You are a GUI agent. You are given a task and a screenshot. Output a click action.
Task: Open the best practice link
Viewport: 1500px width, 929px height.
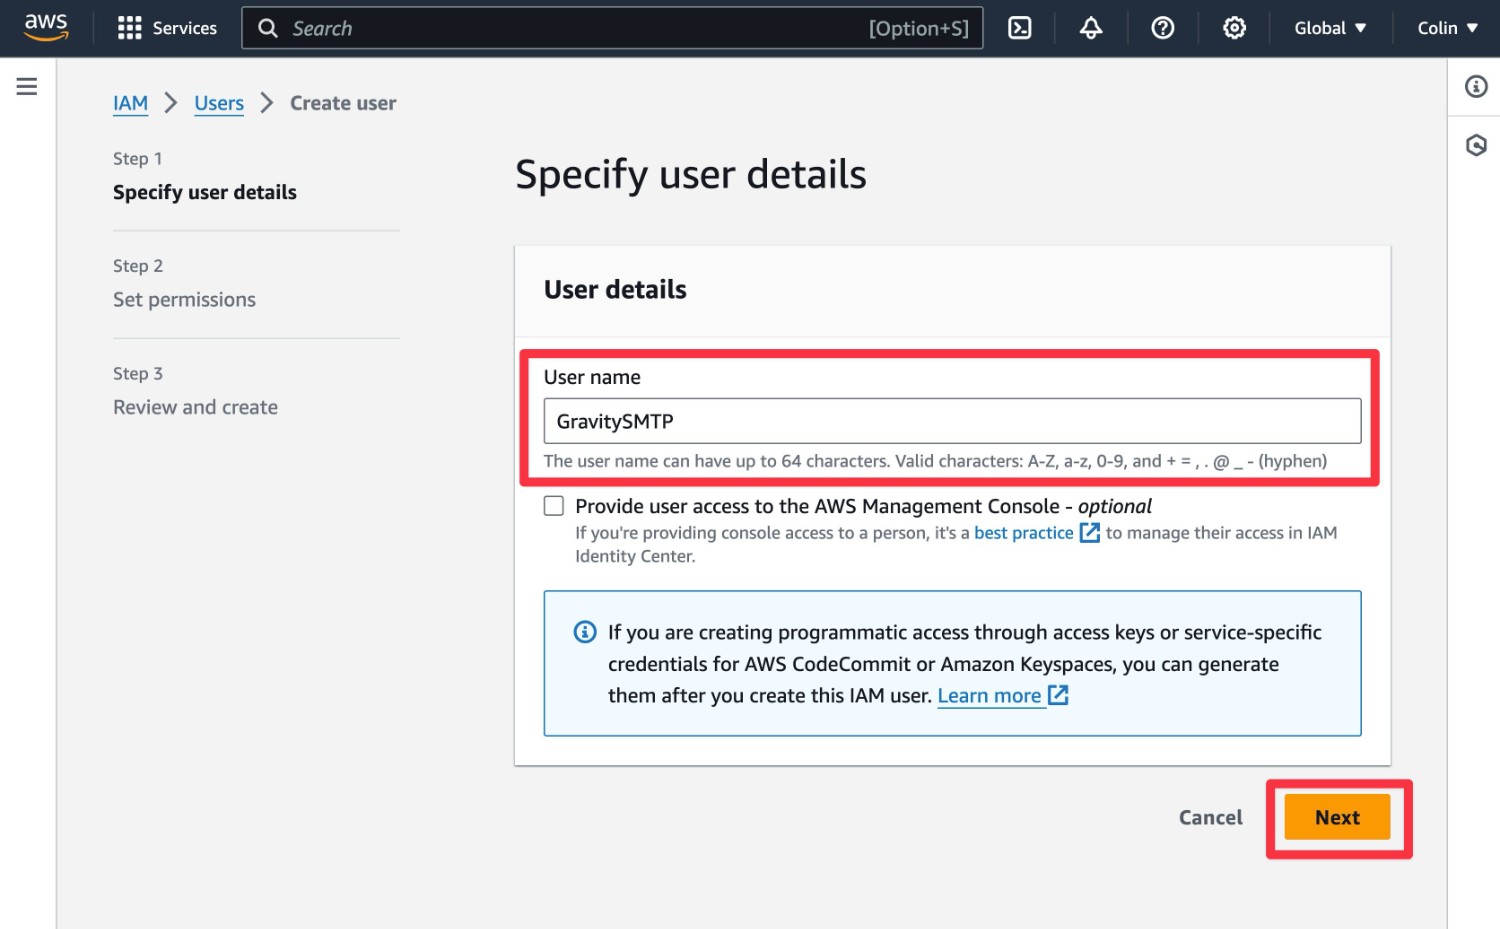pyautogui.click(x=1024, y=533)
